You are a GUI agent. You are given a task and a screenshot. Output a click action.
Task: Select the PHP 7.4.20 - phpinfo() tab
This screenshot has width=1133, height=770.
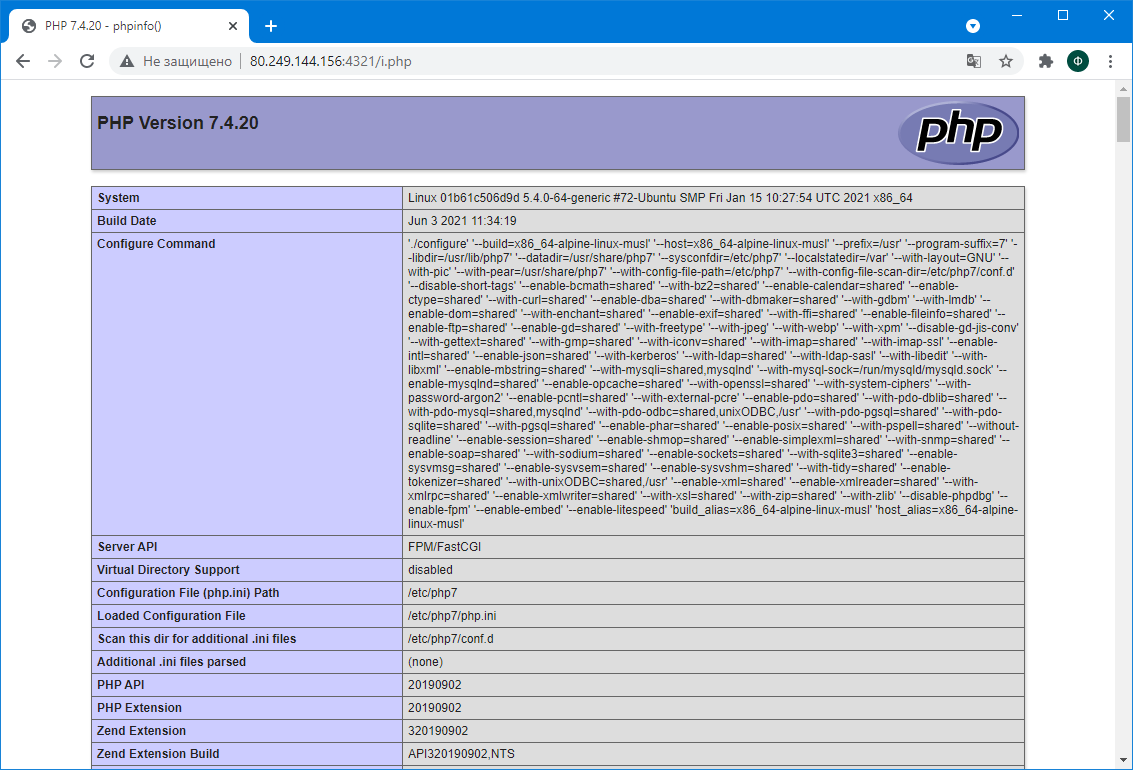(x=129, y=26)
